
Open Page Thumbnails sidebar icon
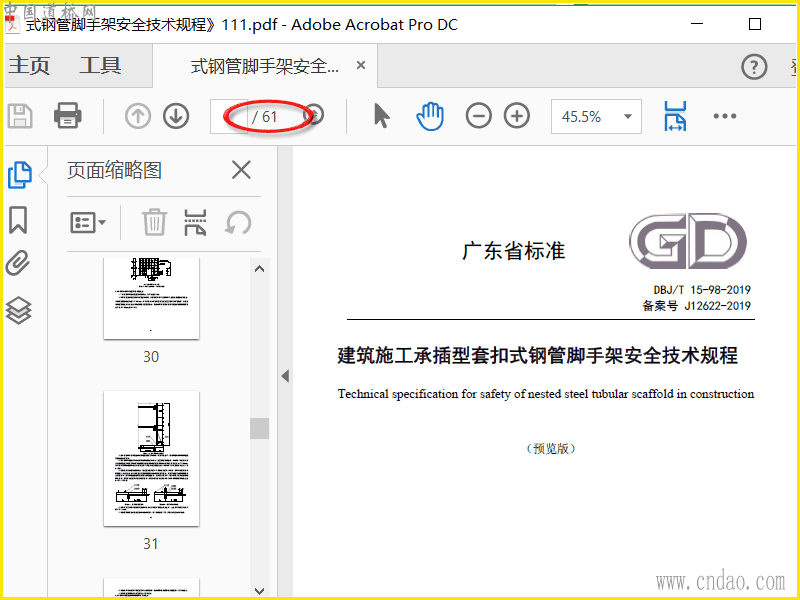[19, 175]
